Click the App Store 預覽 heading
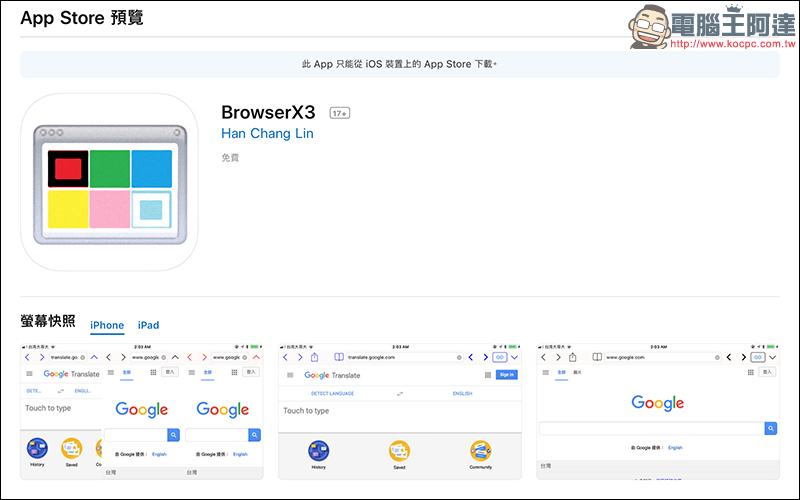 point(82,18)
